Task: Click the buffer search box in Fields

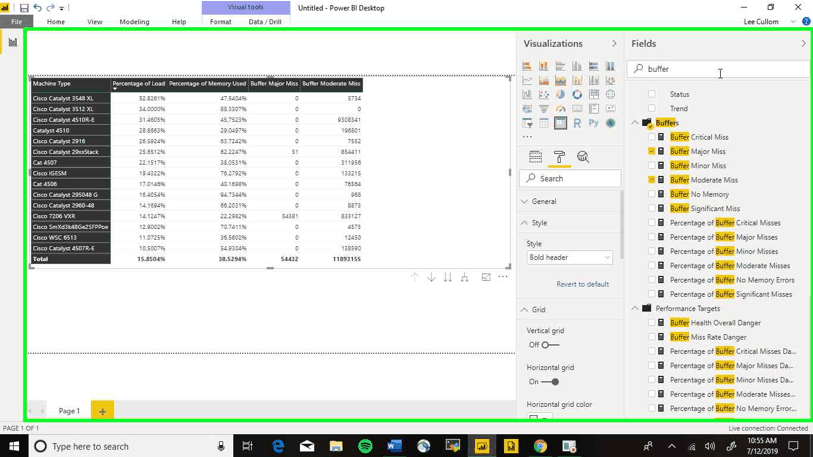Action: point(719,69)
